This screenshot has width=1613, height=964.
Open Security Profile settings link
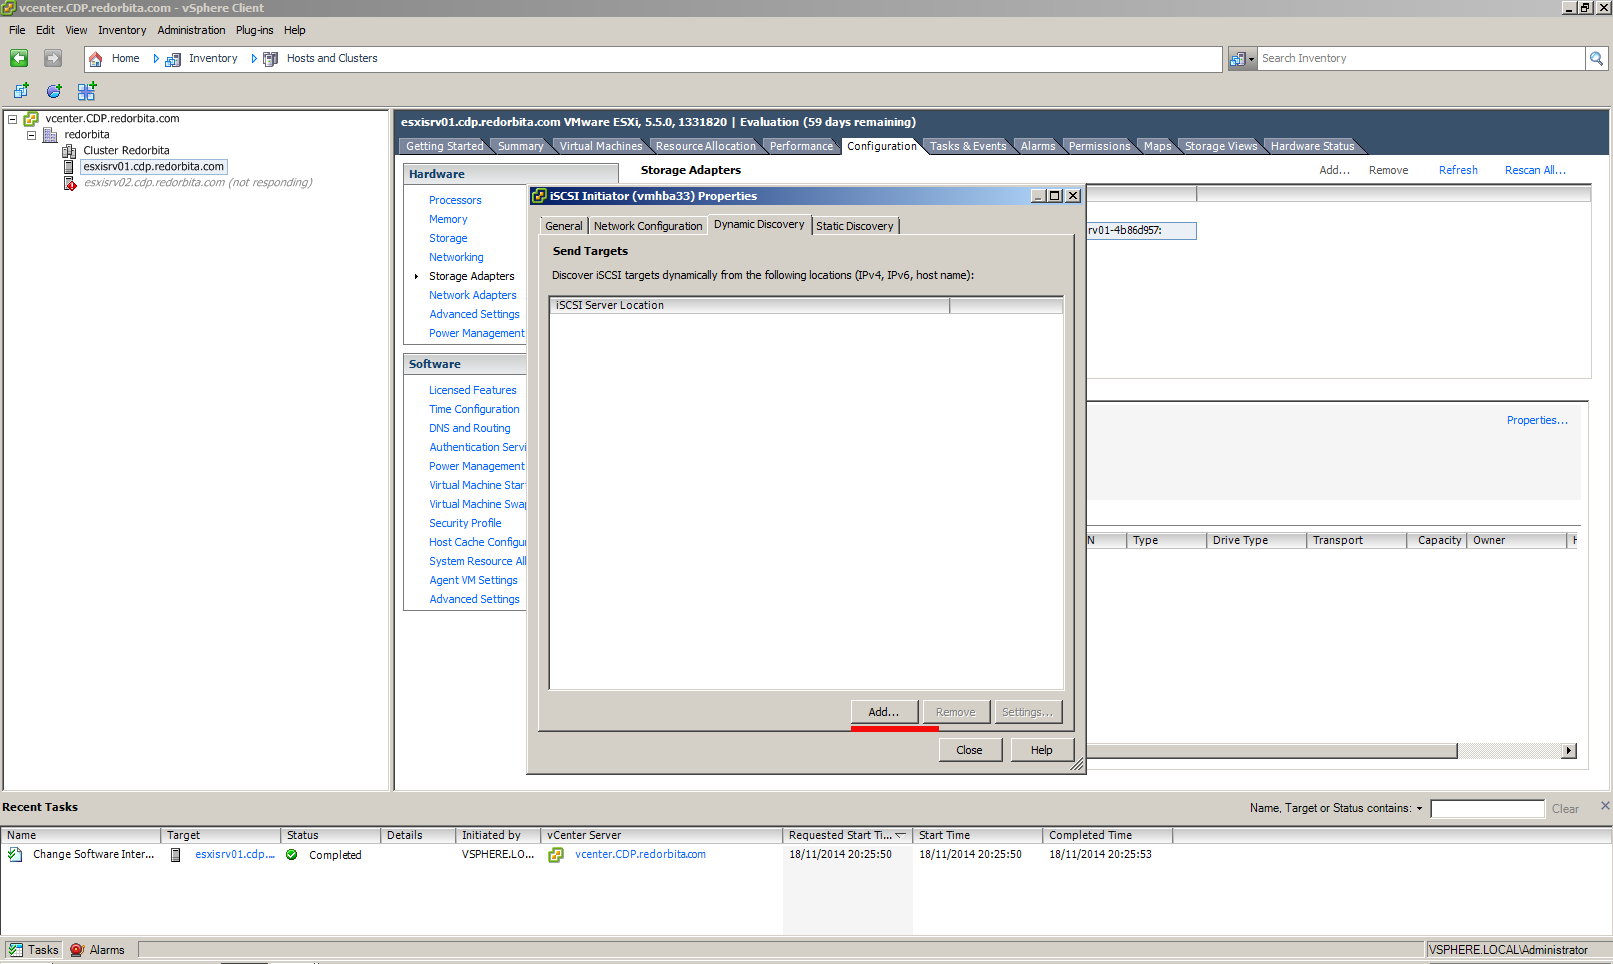pos(465,523)
